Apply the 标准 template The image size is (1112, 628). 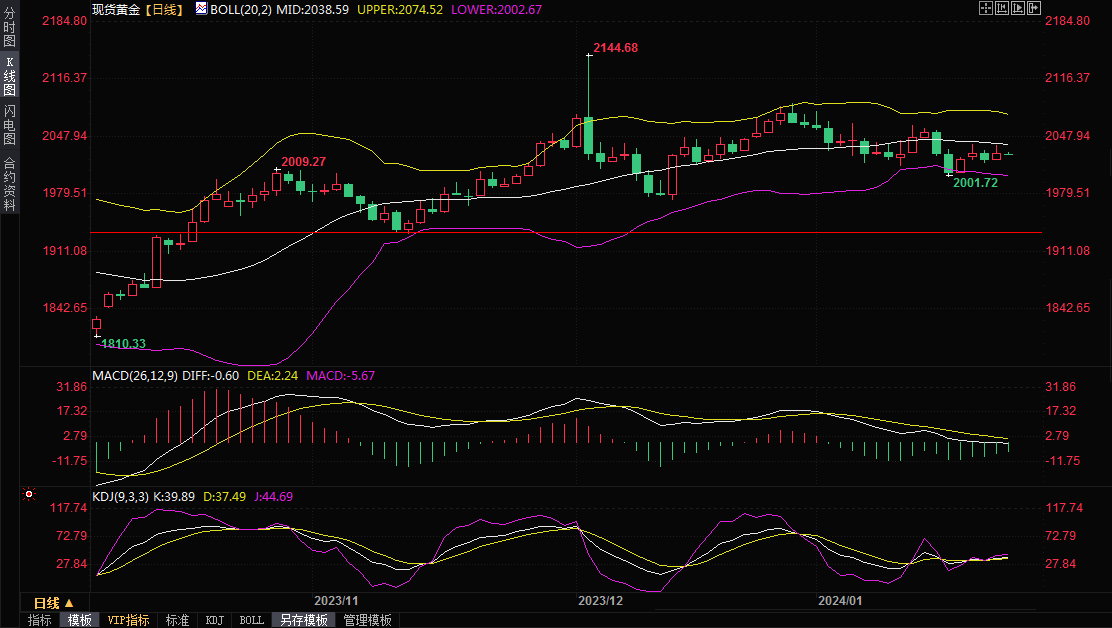177,620
